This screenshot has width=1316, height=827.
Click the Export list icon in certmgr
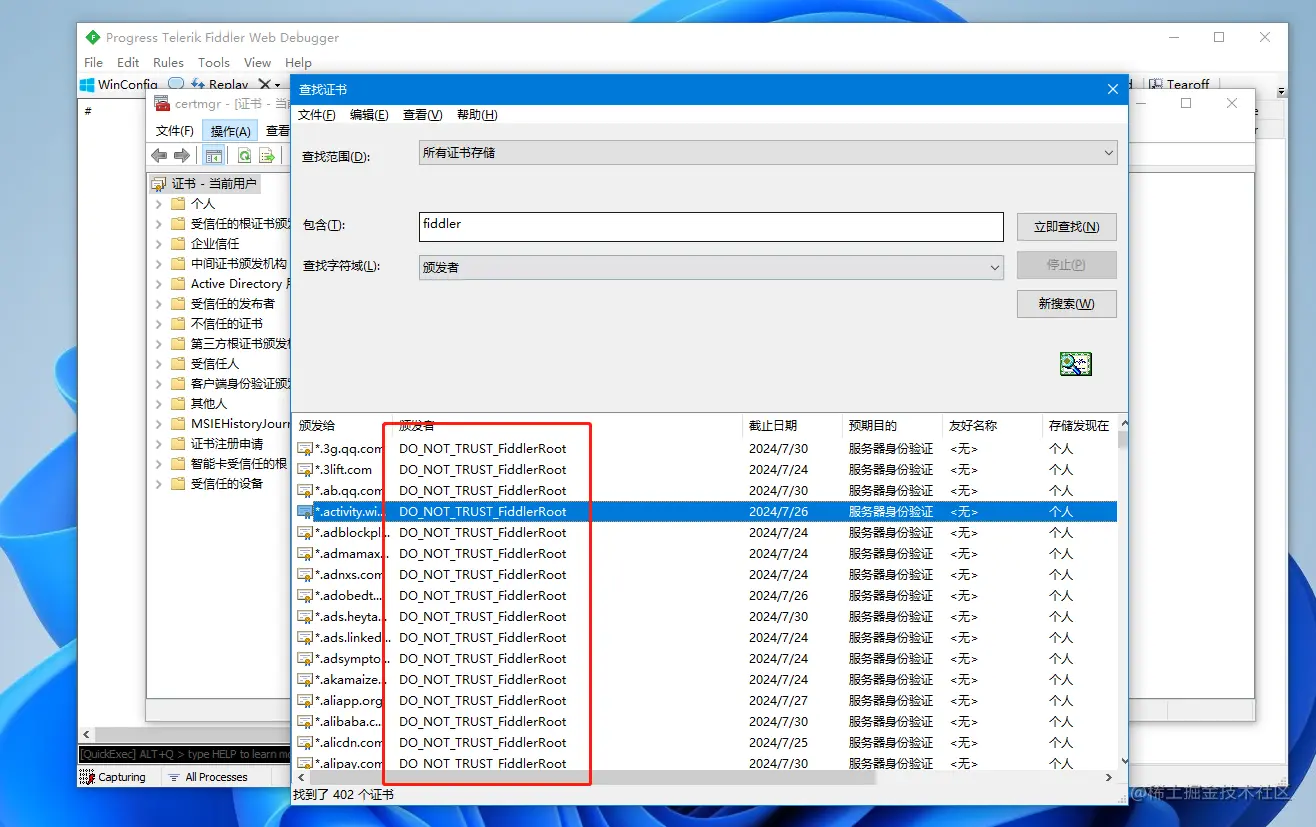point(267,155)
